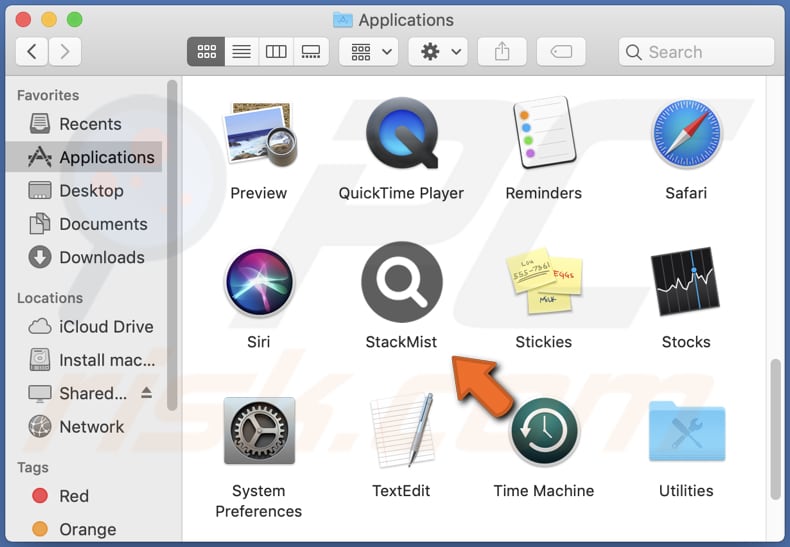This screenshot has width=790, height=547.
Task: Select the StackMist magnifier icon
Action: click(402, 282)
